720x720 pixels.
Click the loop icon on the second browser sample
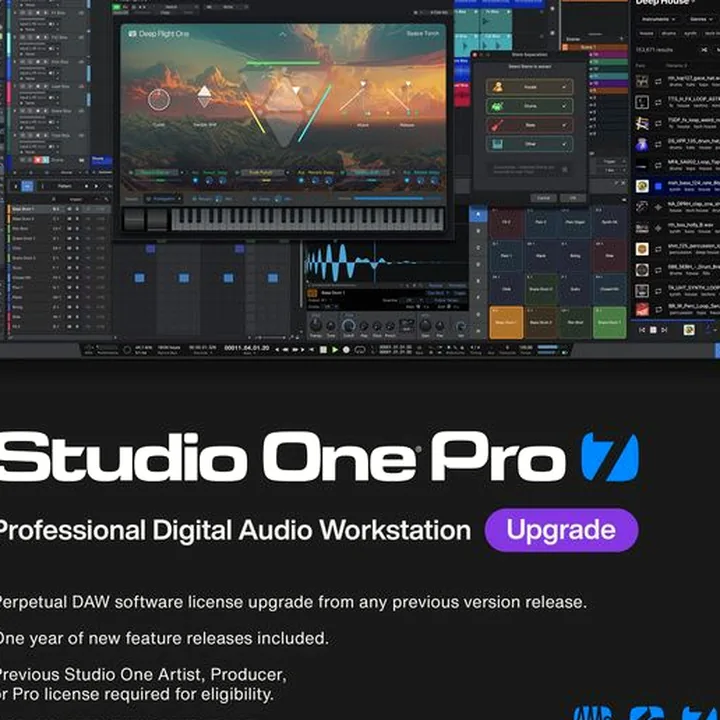658,102
